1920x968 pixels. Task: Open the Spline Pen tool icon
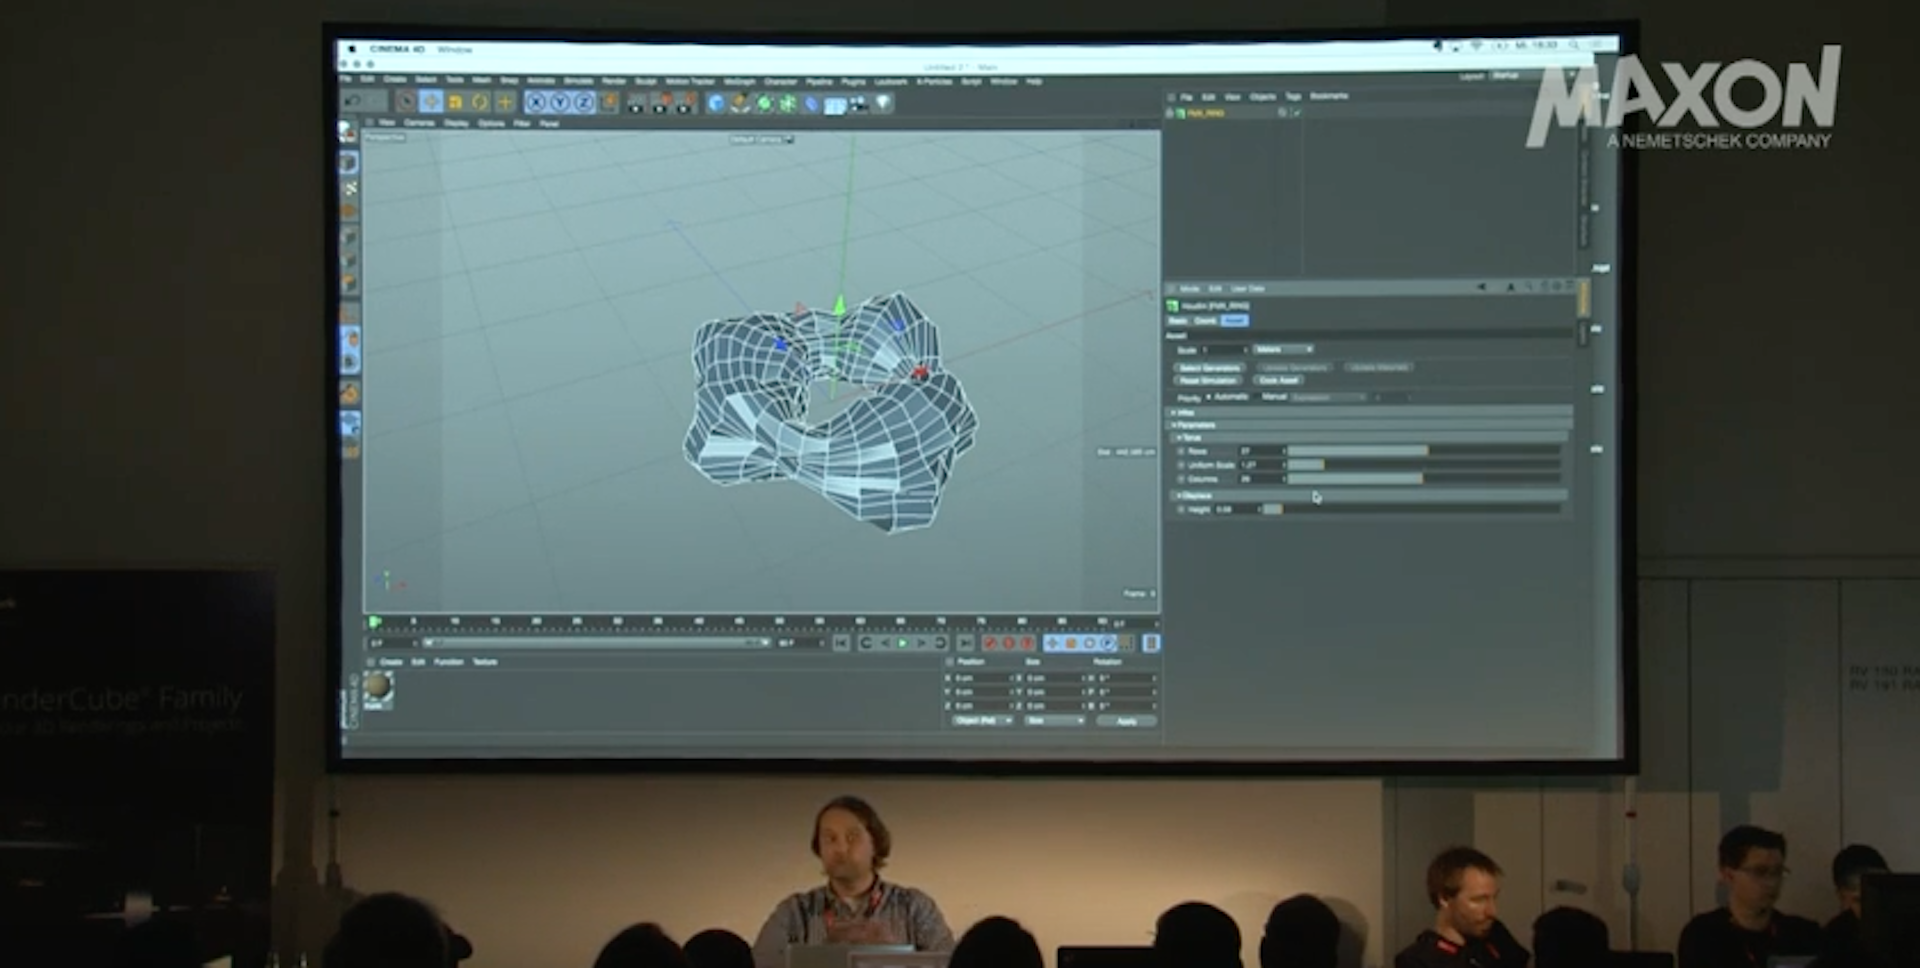(x=740, y=102)
